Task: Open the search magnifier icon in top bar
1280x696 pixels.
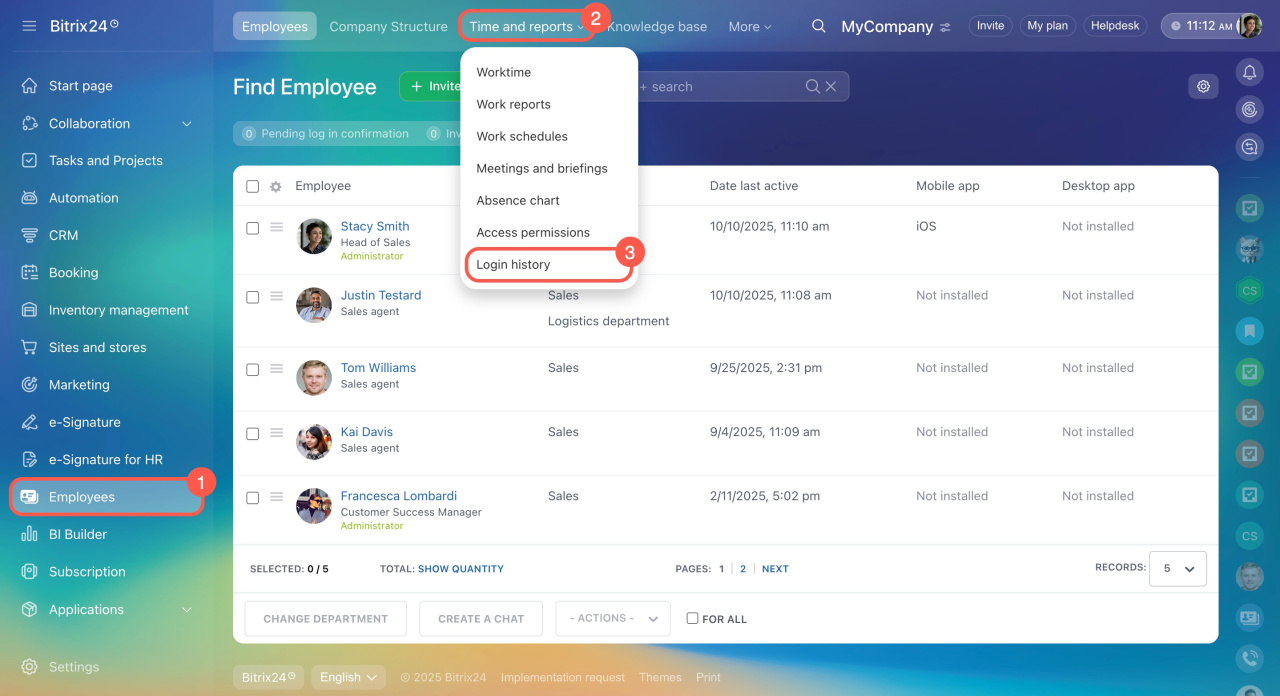Action: pyautogui.click(x=818, y=26)
